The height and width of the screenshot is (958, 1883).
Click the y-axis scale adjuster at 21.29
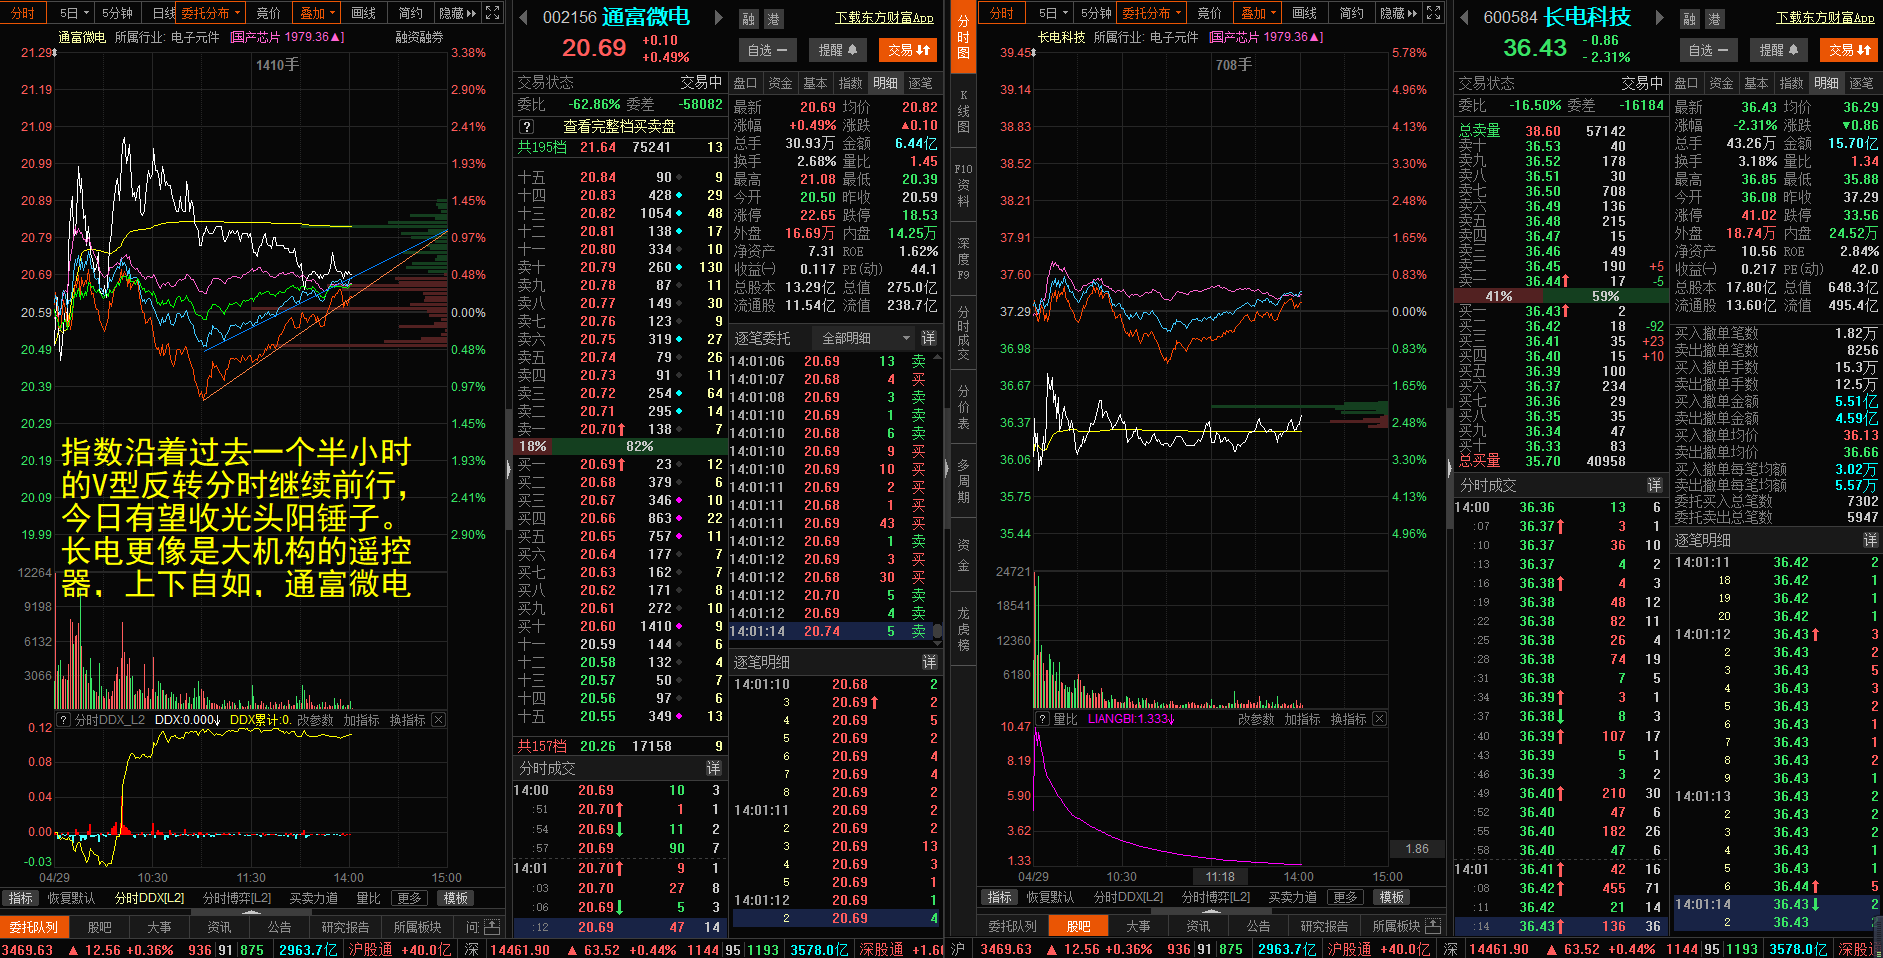54,52
